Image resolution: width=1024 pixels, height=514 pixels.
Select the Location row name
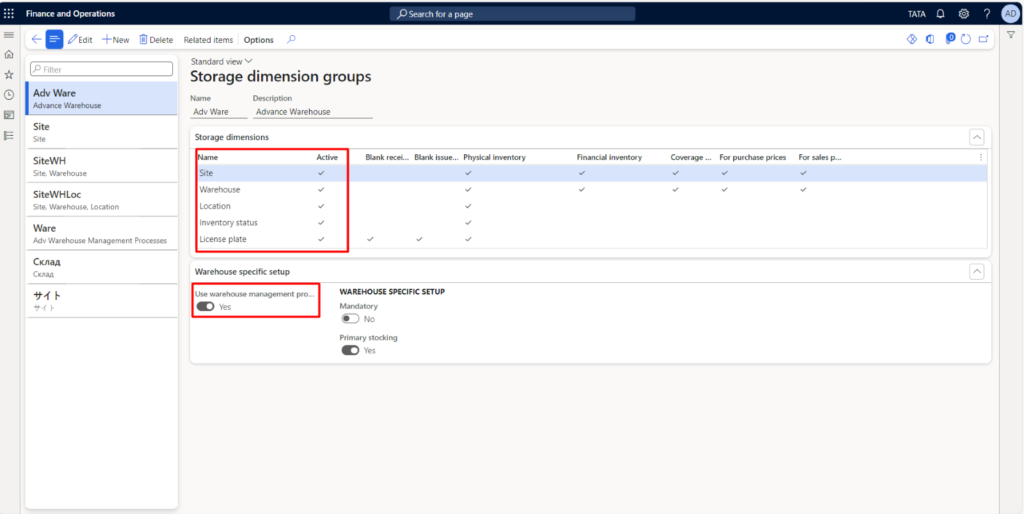click(x=215, y=206)
